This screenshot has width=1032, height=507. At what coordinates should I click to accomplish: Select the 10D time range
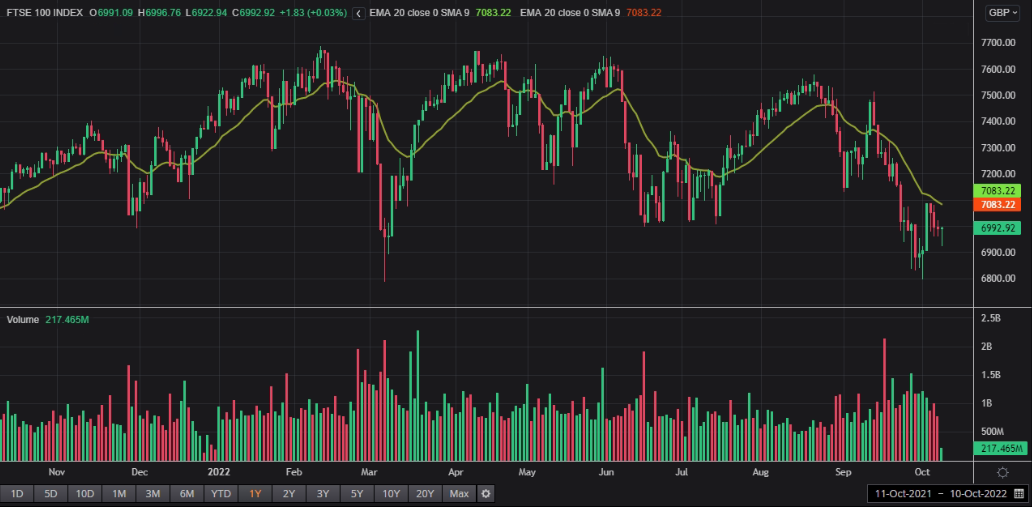(85, 493)
